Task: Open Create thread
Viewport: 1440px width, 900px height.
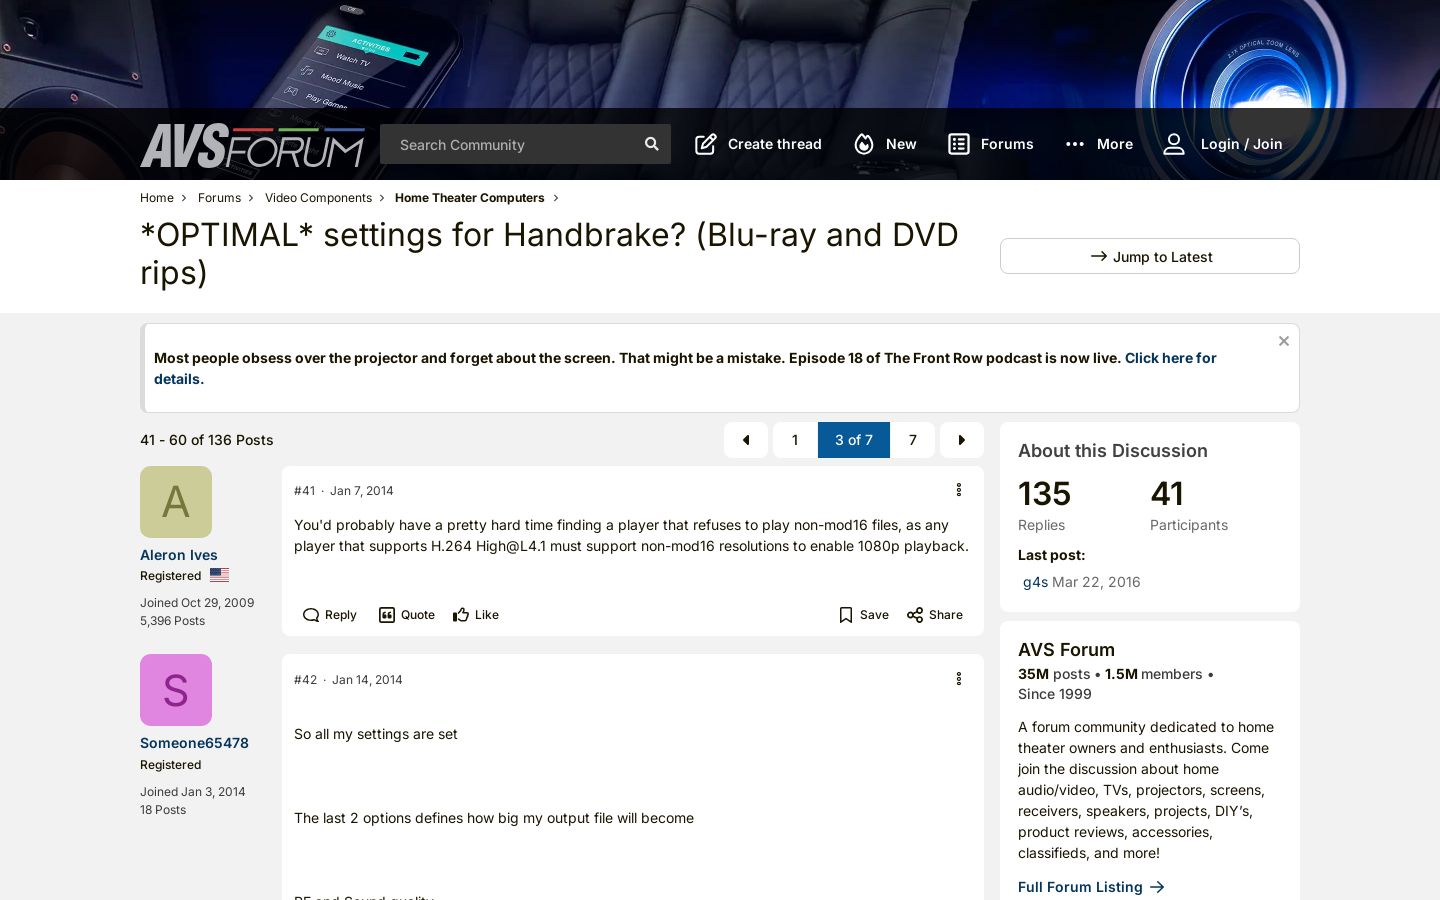Action: point(758,144)
